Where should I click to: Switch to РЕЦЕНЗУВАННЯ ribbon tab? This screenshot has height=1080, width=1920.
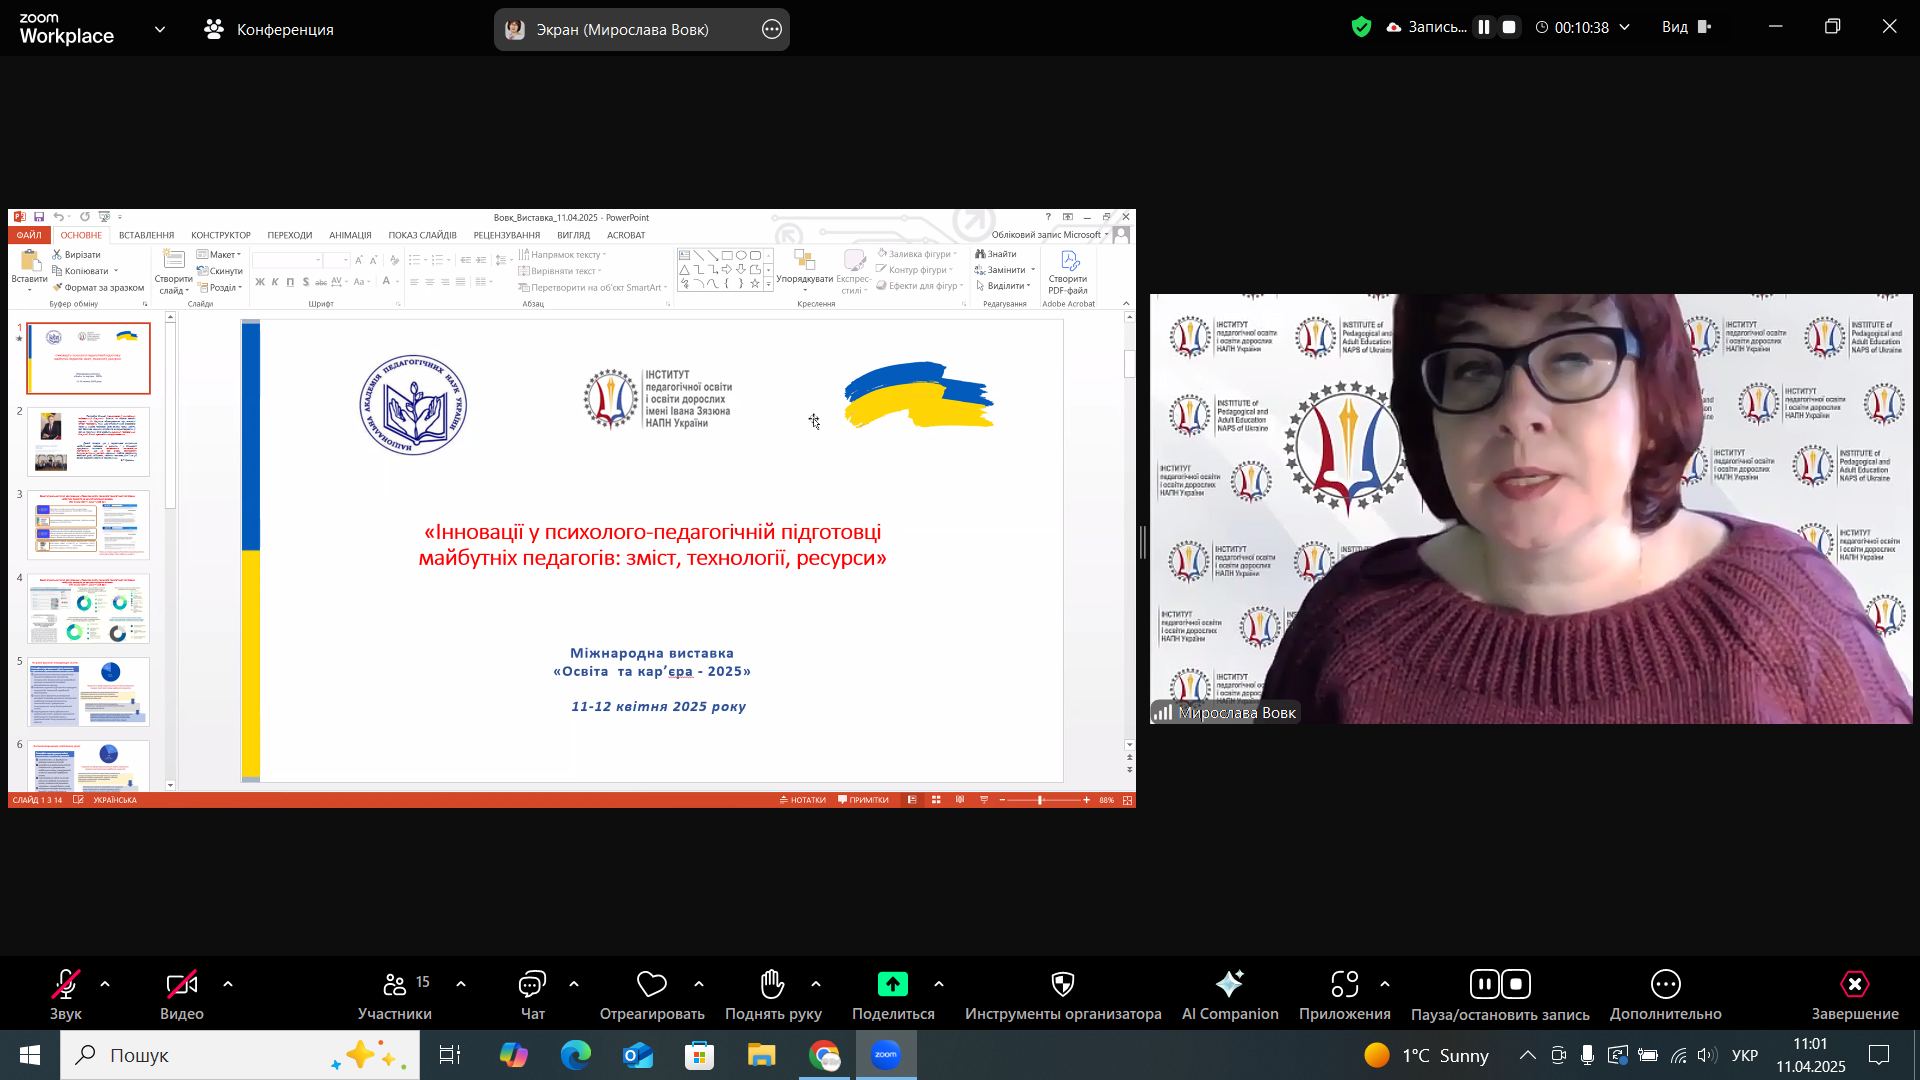click(x=506, y=235)
